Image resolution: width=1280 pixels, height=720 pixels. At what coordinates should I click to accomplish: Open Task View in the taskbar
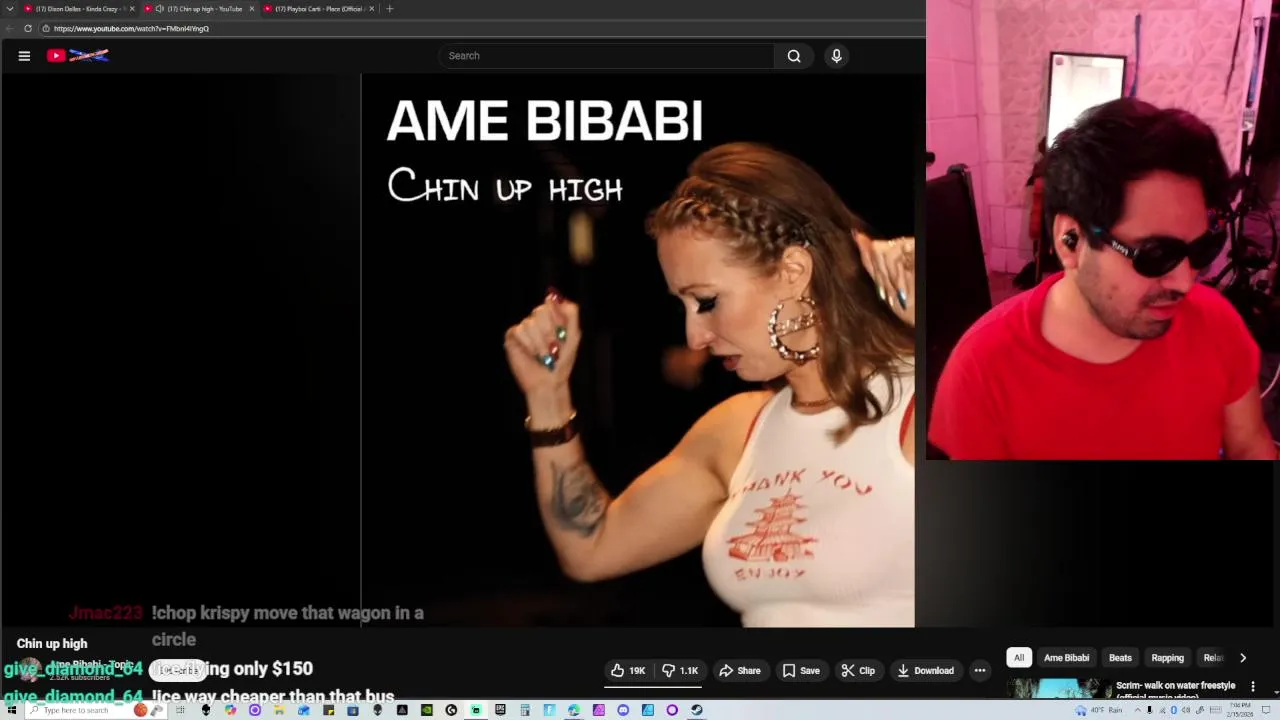point(180,710)
